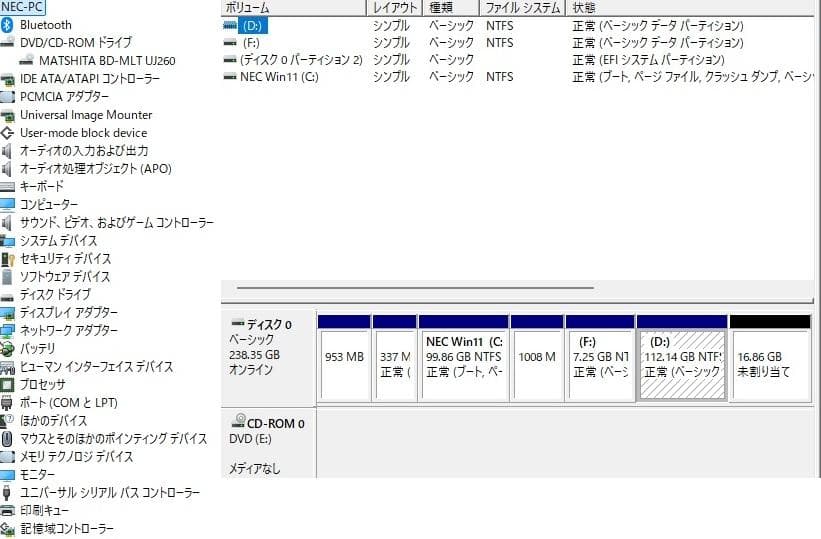Viewport: 821px width, 539px height.
Task: Click the キーボード keyboard icon
Action: pyautogui.click(x=7, y=186)
